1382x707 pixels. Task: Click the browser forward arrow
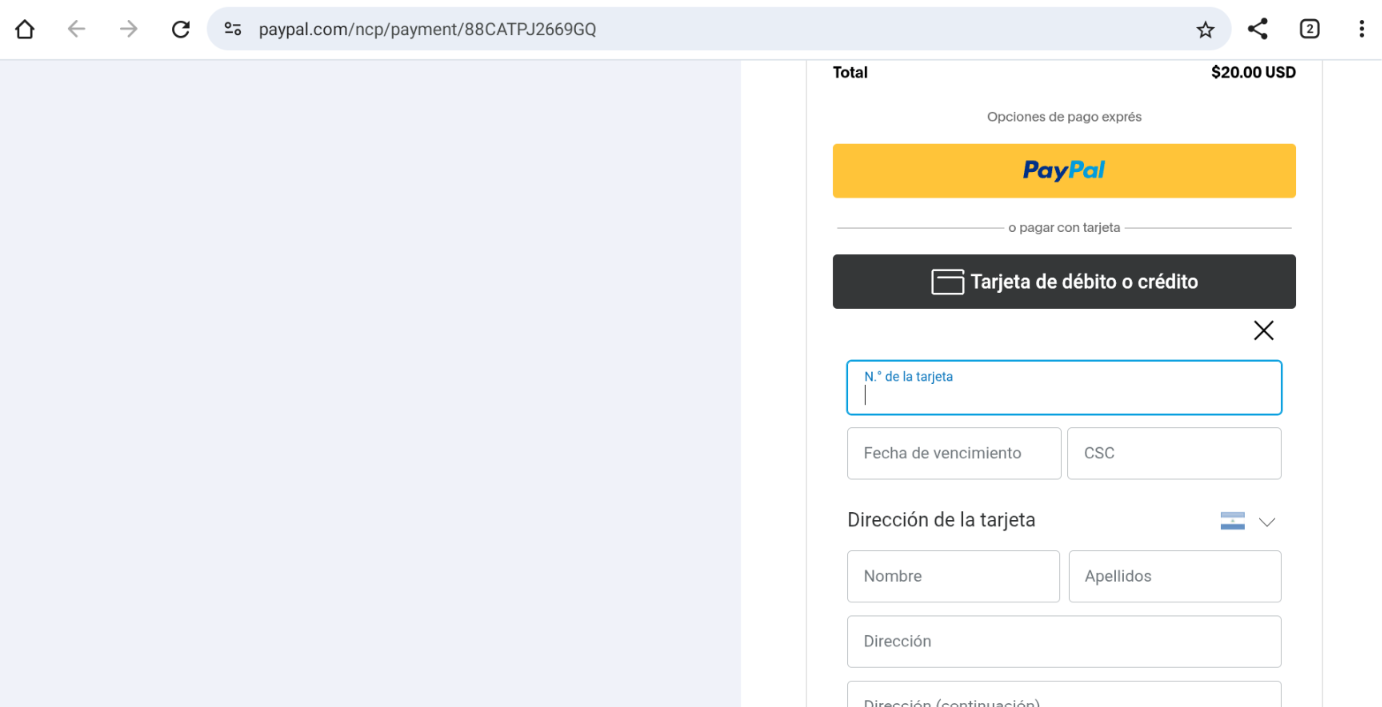coord(128,29)
